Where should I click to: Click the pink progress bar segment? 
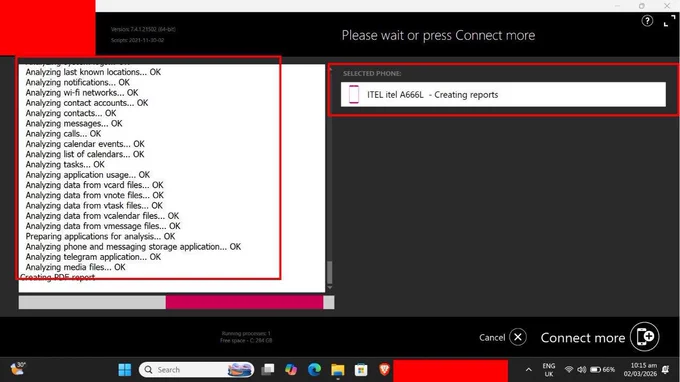click(x=244, y=302)
